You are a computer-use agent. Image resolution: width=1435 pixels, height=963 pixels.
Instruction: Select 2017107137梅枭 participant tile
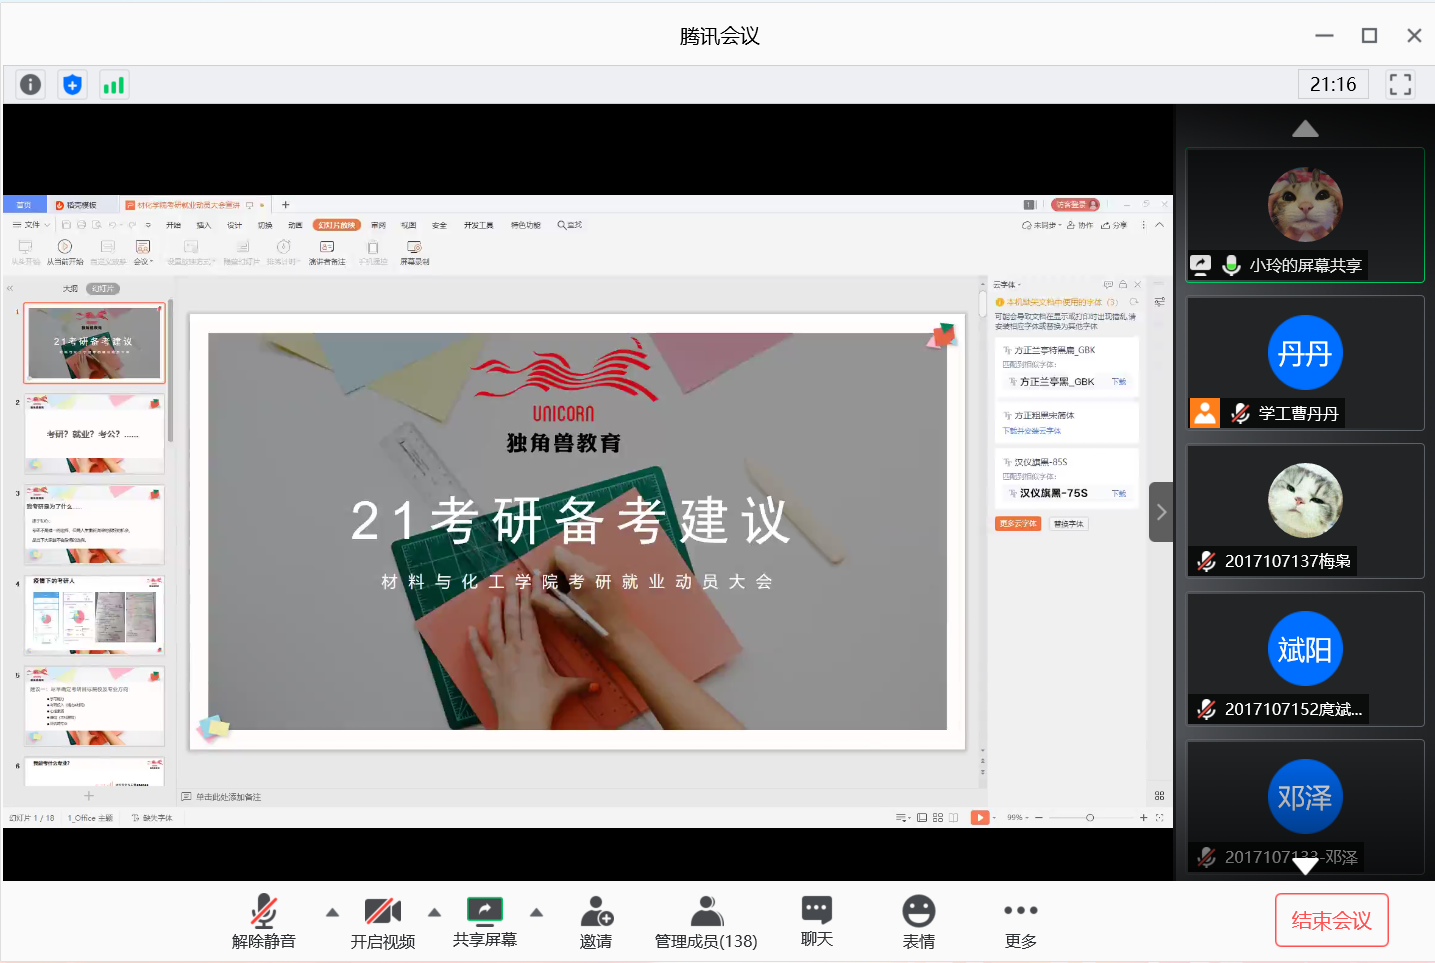tap(1305, 511)
